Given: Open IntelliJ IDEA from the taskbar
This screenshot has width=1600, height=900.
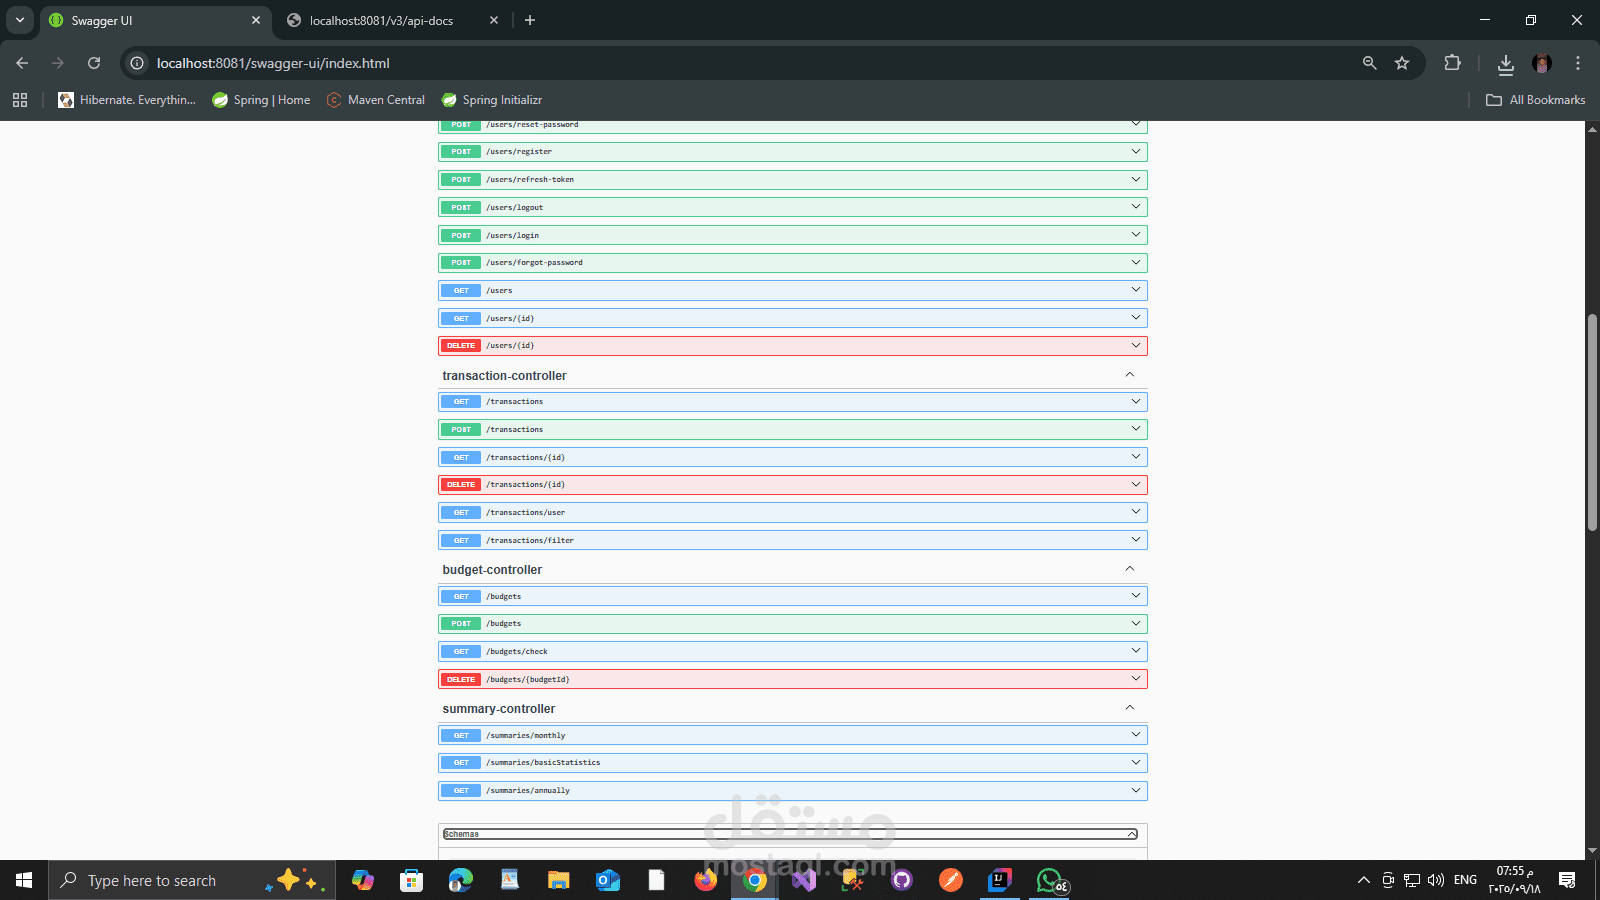Looking at the screenshot, I should (x=1000, y=880).
